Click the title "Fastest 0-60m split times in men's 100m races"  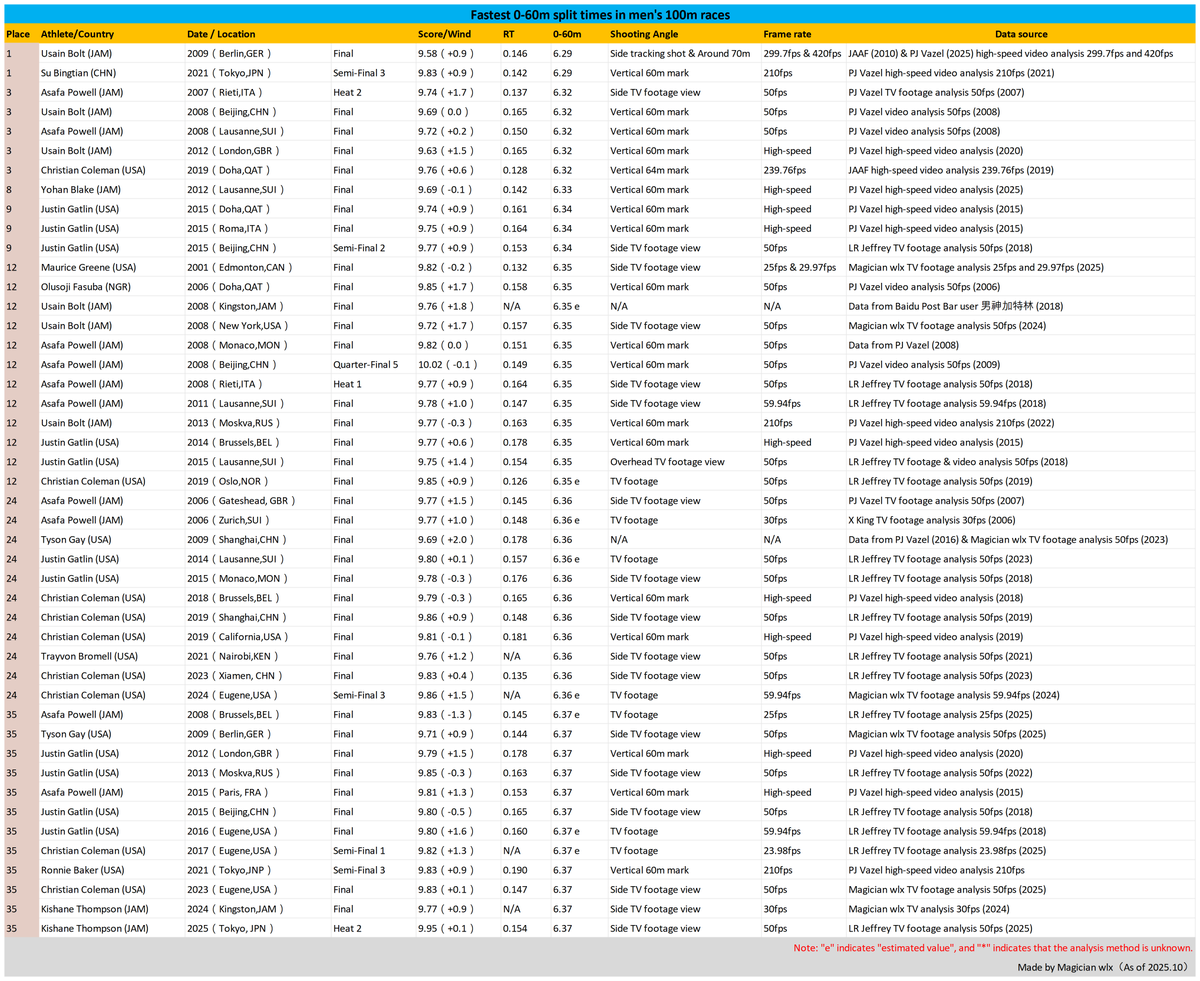[x=599, y=15]
